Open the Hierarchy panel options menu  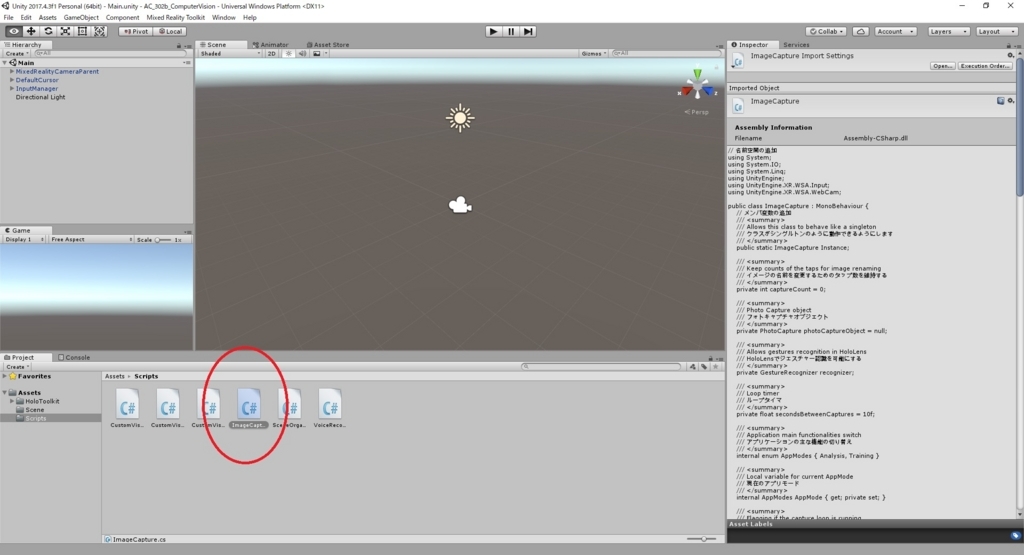tap(187, 46)
